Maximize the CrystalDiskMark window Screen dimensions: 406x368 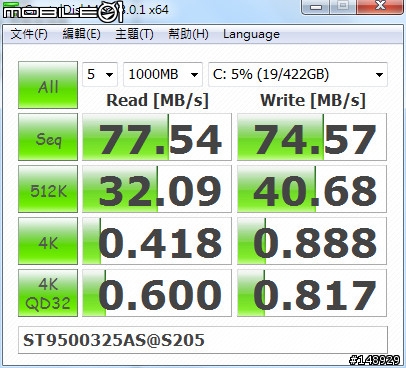(x=343, y=6)
